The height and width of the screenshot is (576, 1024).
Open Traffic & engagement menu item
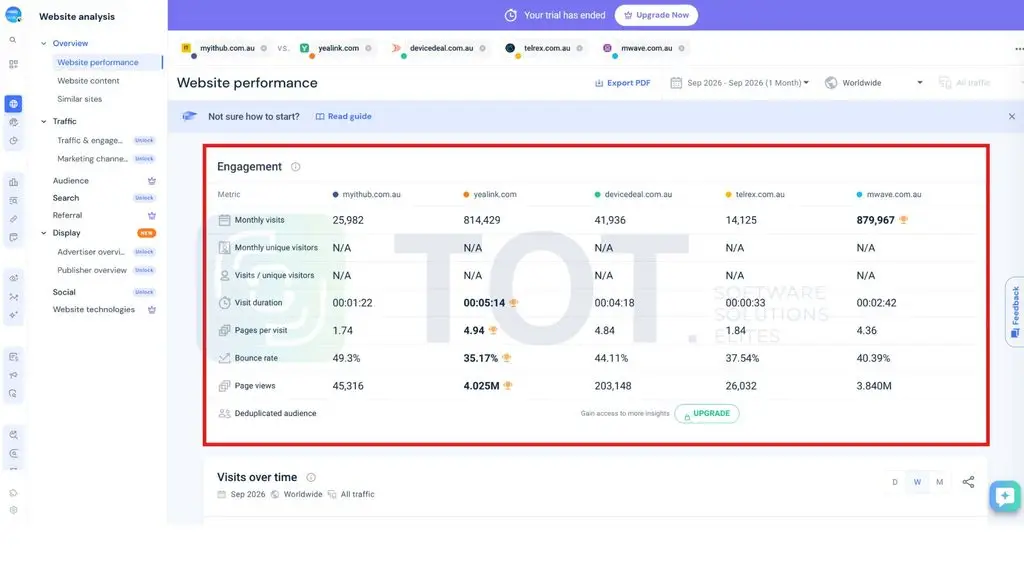tap(89, 140)
